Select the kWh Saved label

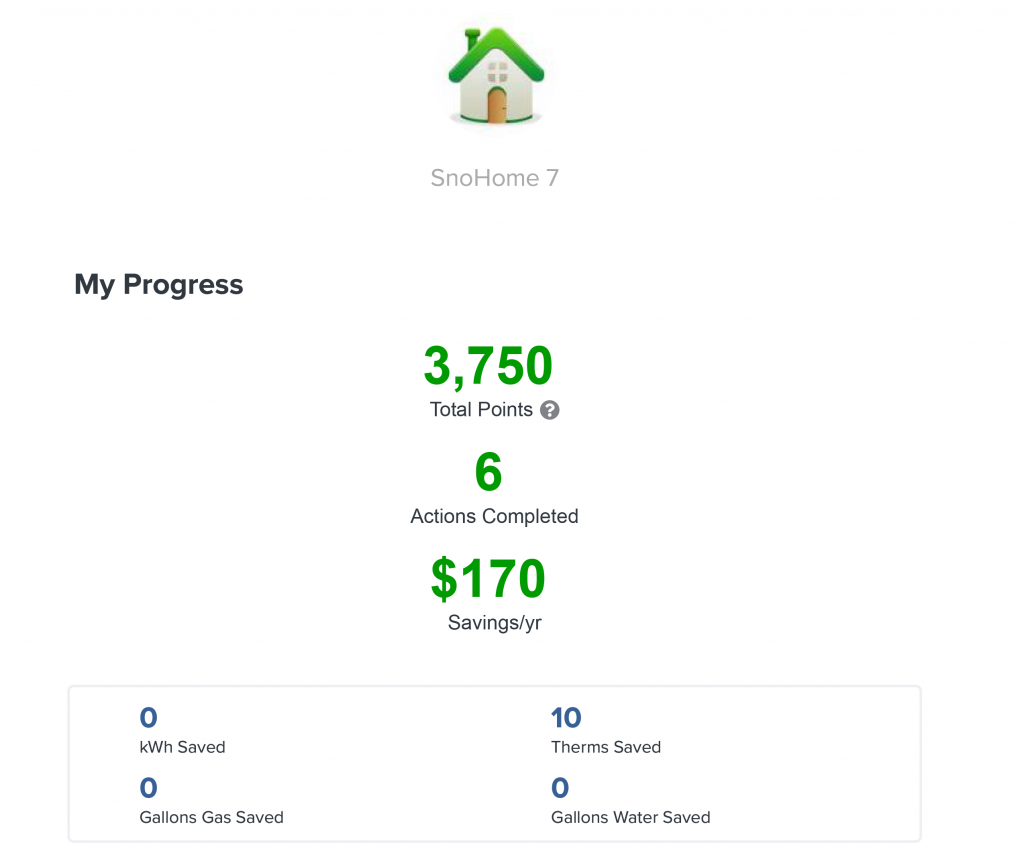[x=182, y=747]
